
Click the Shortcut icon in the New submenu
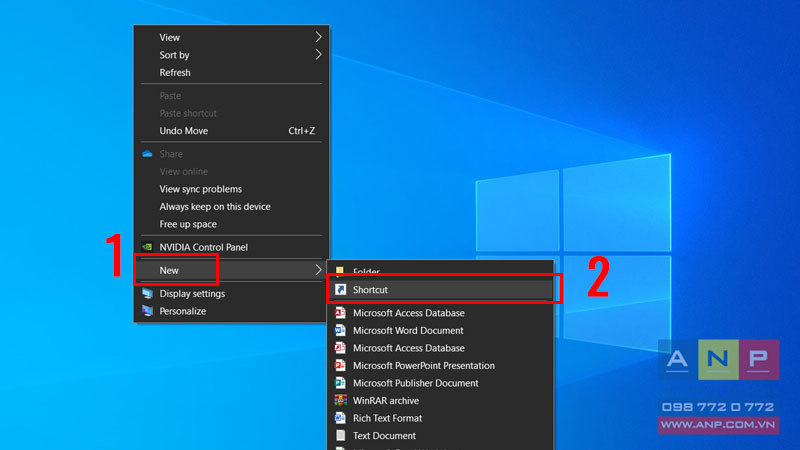(340, 289)
